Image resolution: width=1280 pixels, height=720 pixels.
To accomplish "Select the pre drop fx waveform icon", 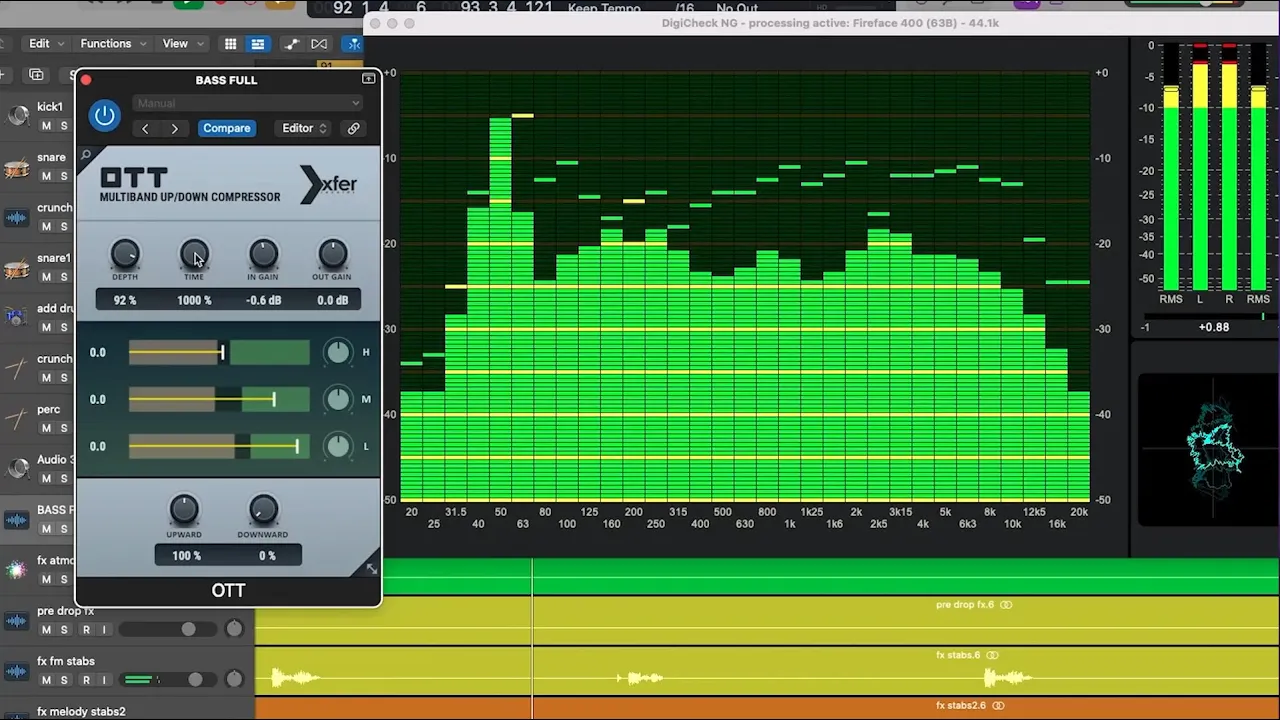I will point(16,620).
